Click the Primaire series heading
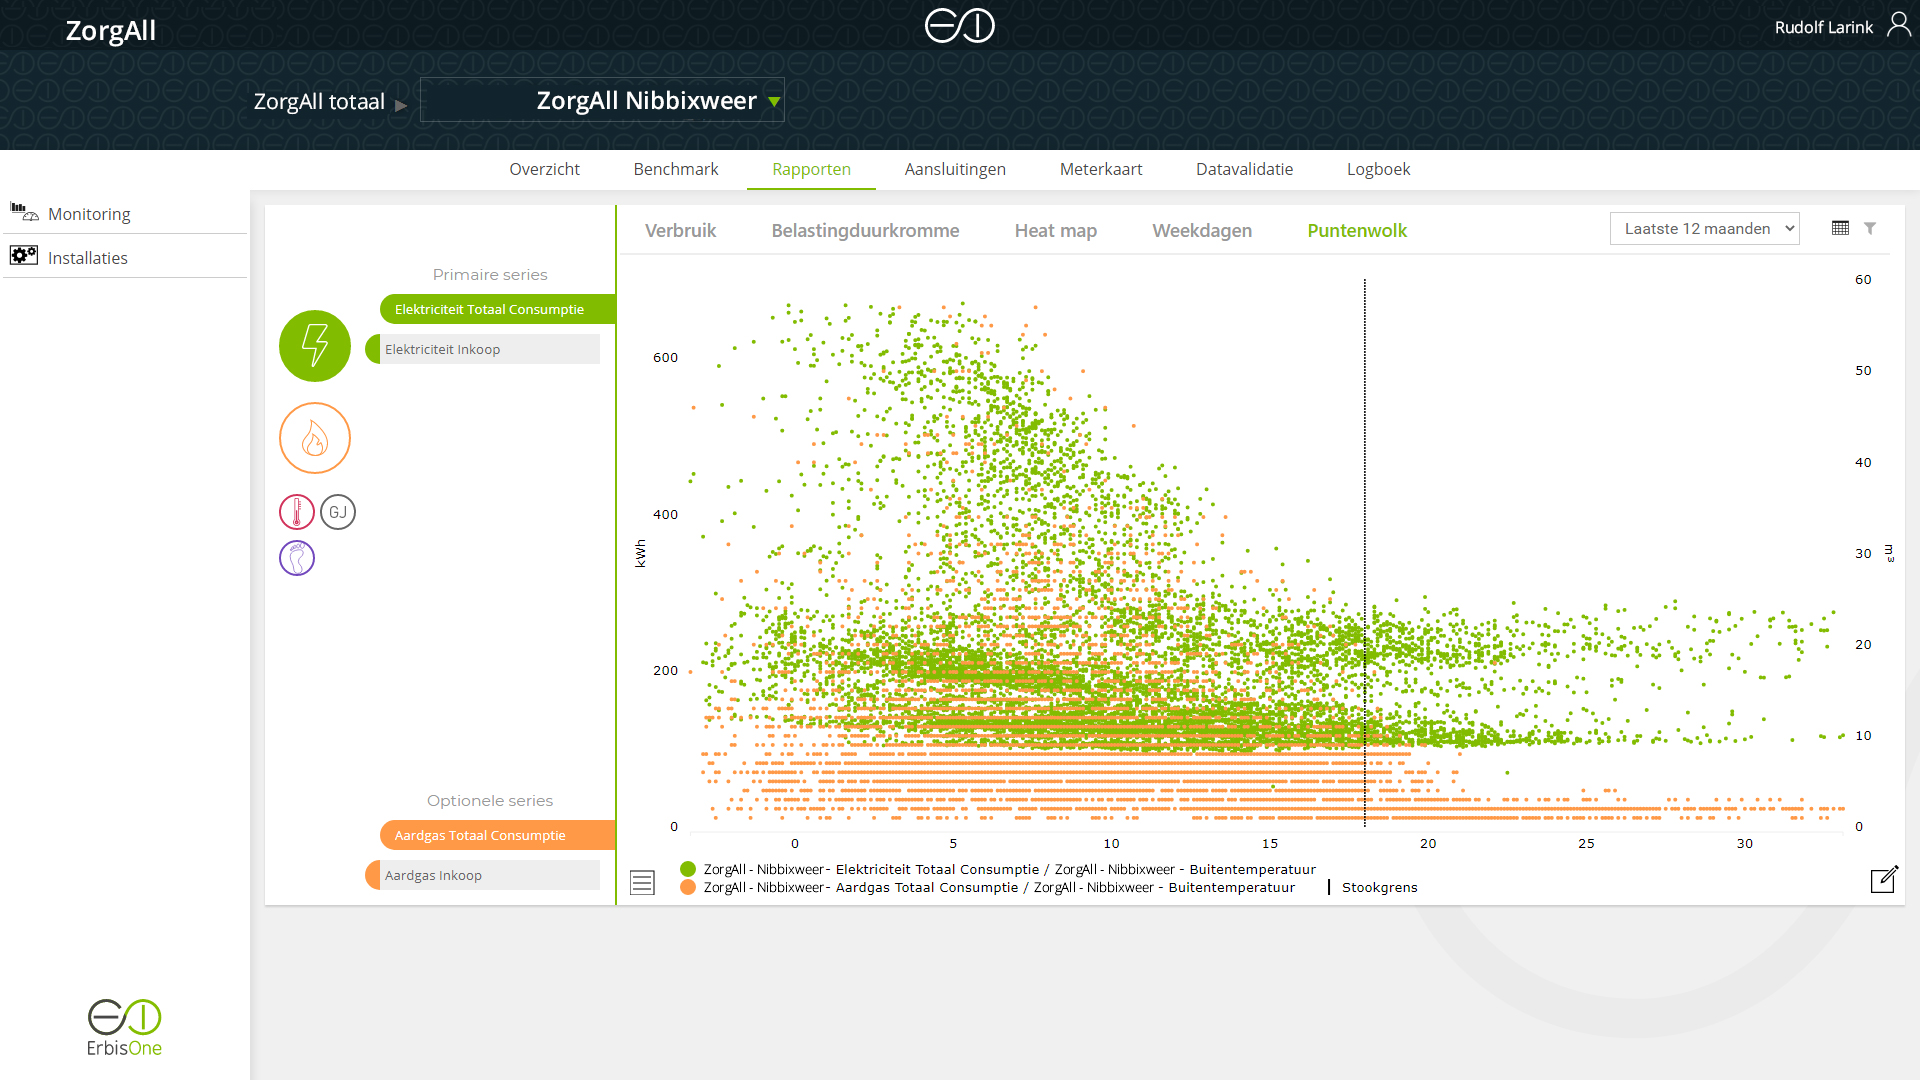Viewport: 1920px width, 1080px height. [x=490, y=274]
